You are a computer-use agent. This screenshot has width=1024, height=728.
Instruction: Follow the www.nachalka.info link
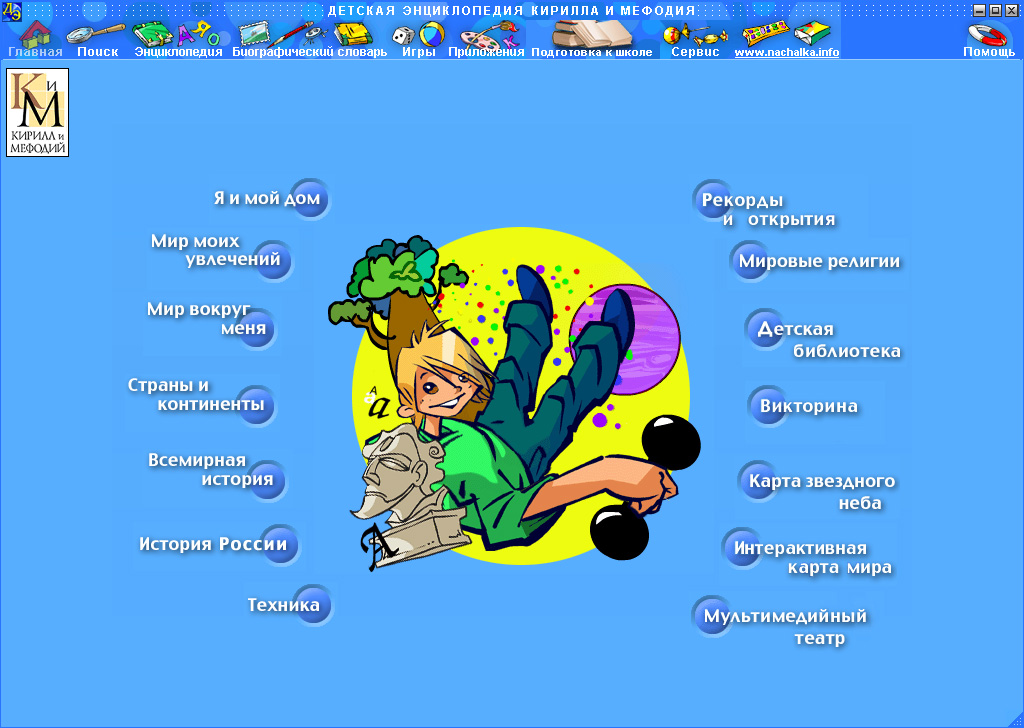click(786, 53)
